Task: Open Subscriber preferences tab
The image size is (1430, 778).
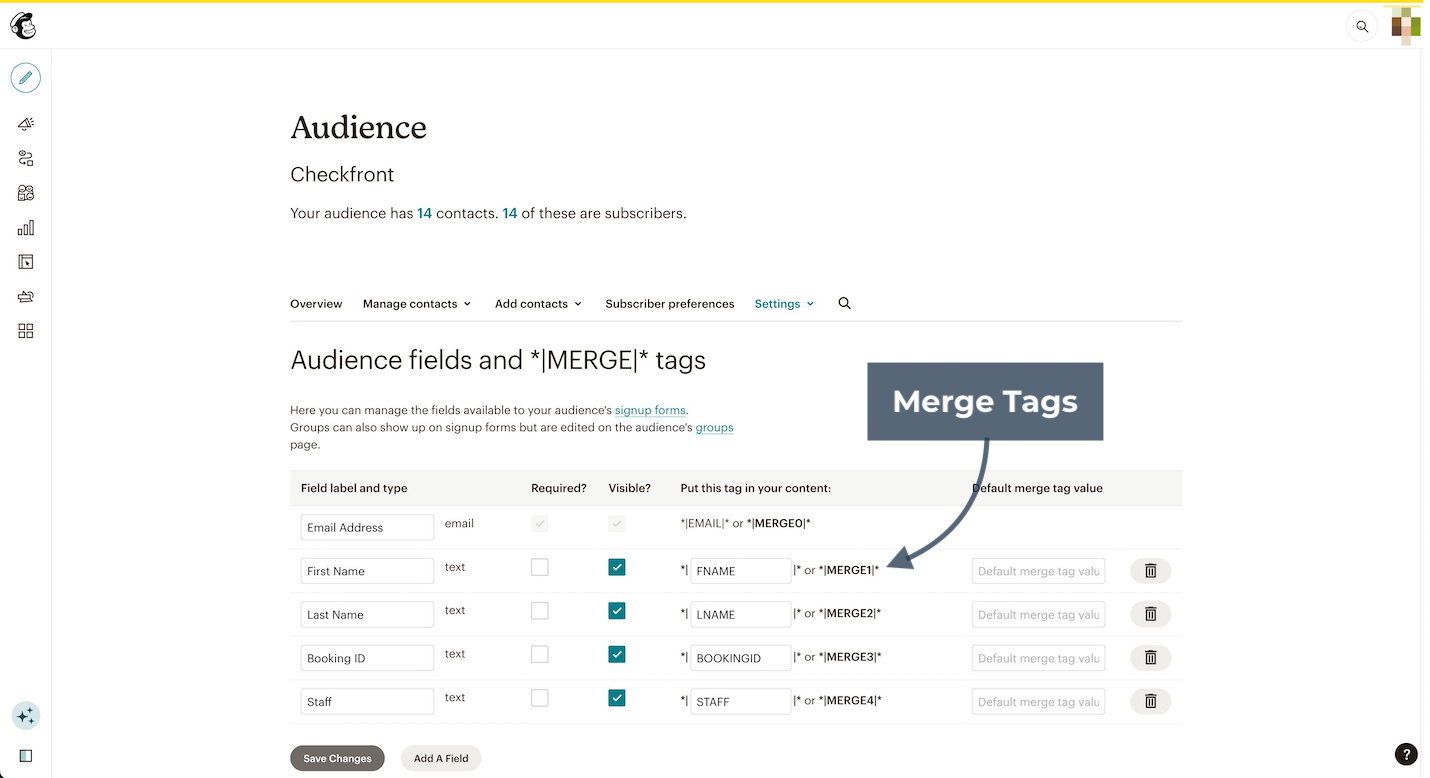Action: (670, 304)
